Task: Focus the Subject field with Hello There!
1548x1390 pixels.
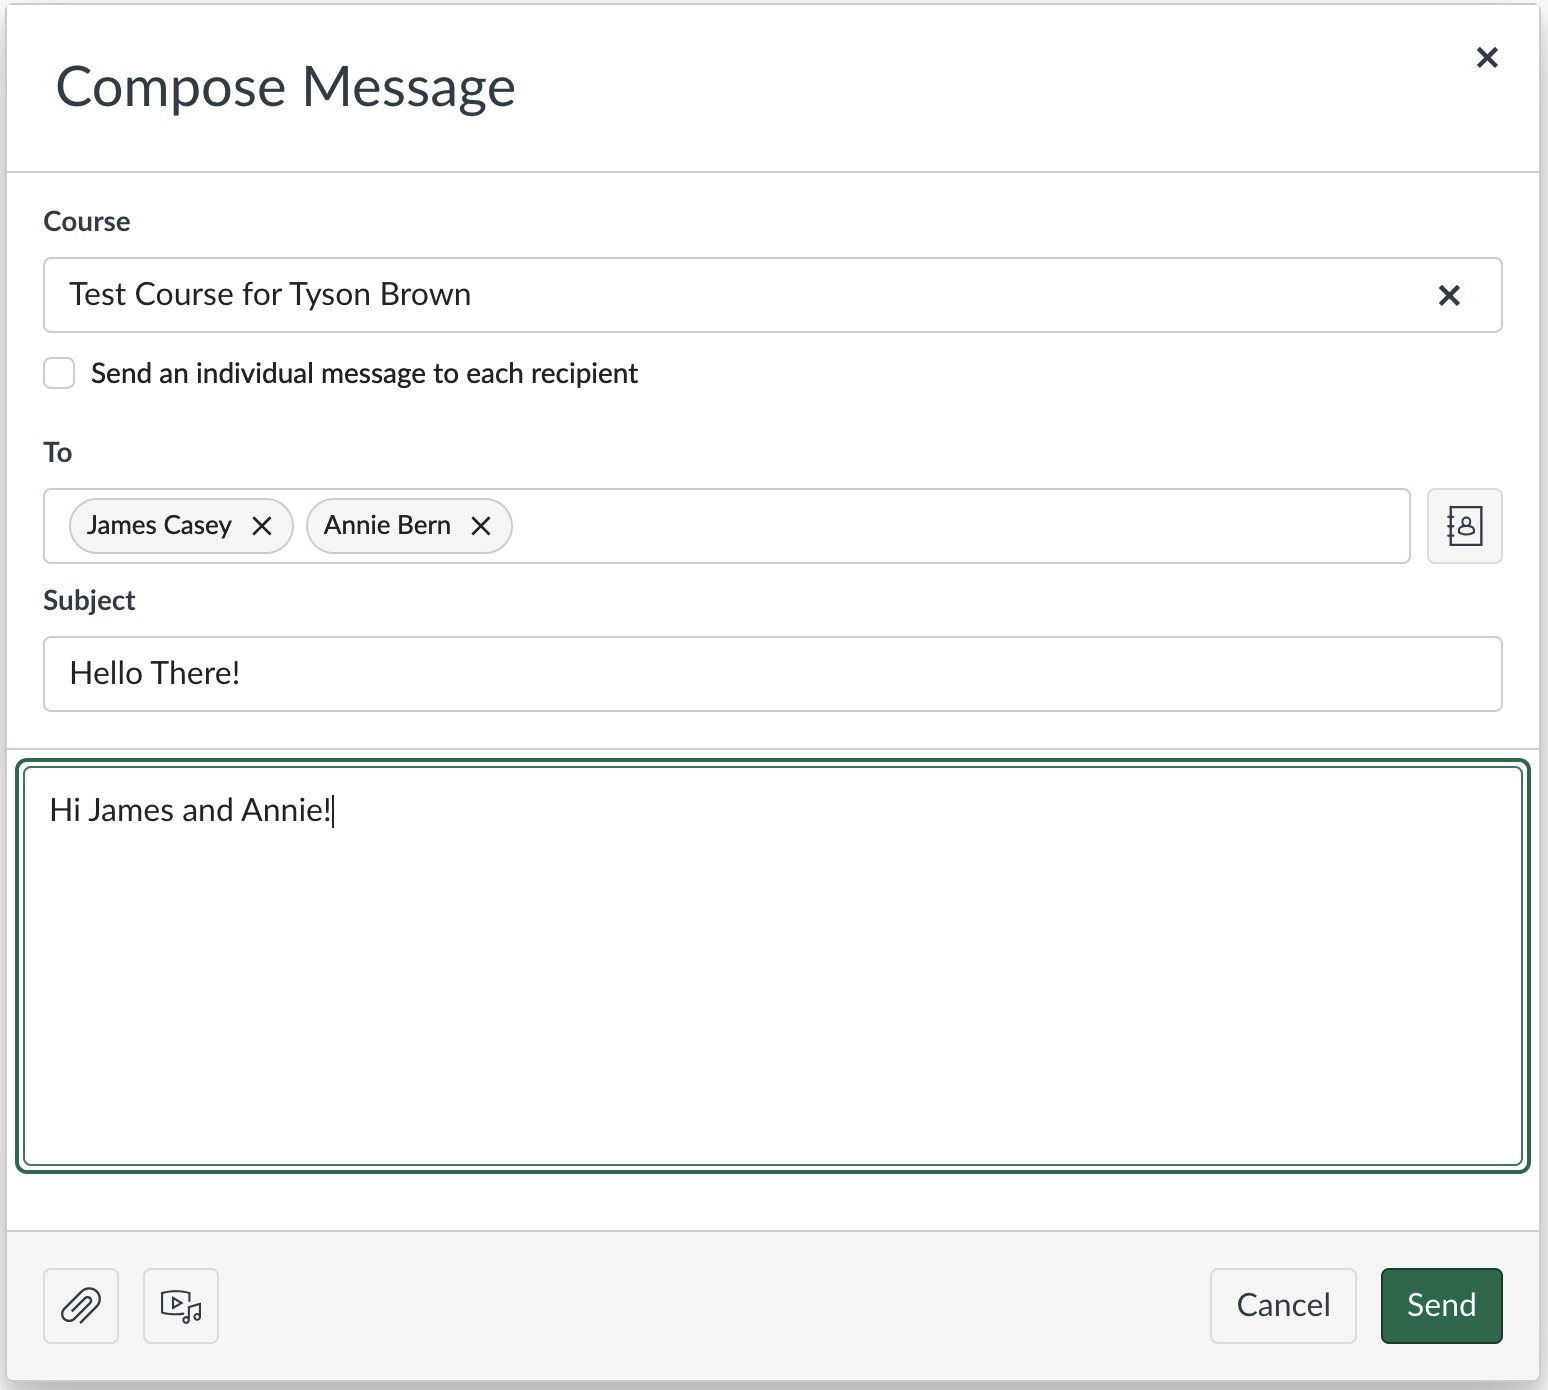Action: [x=772, y=674]
